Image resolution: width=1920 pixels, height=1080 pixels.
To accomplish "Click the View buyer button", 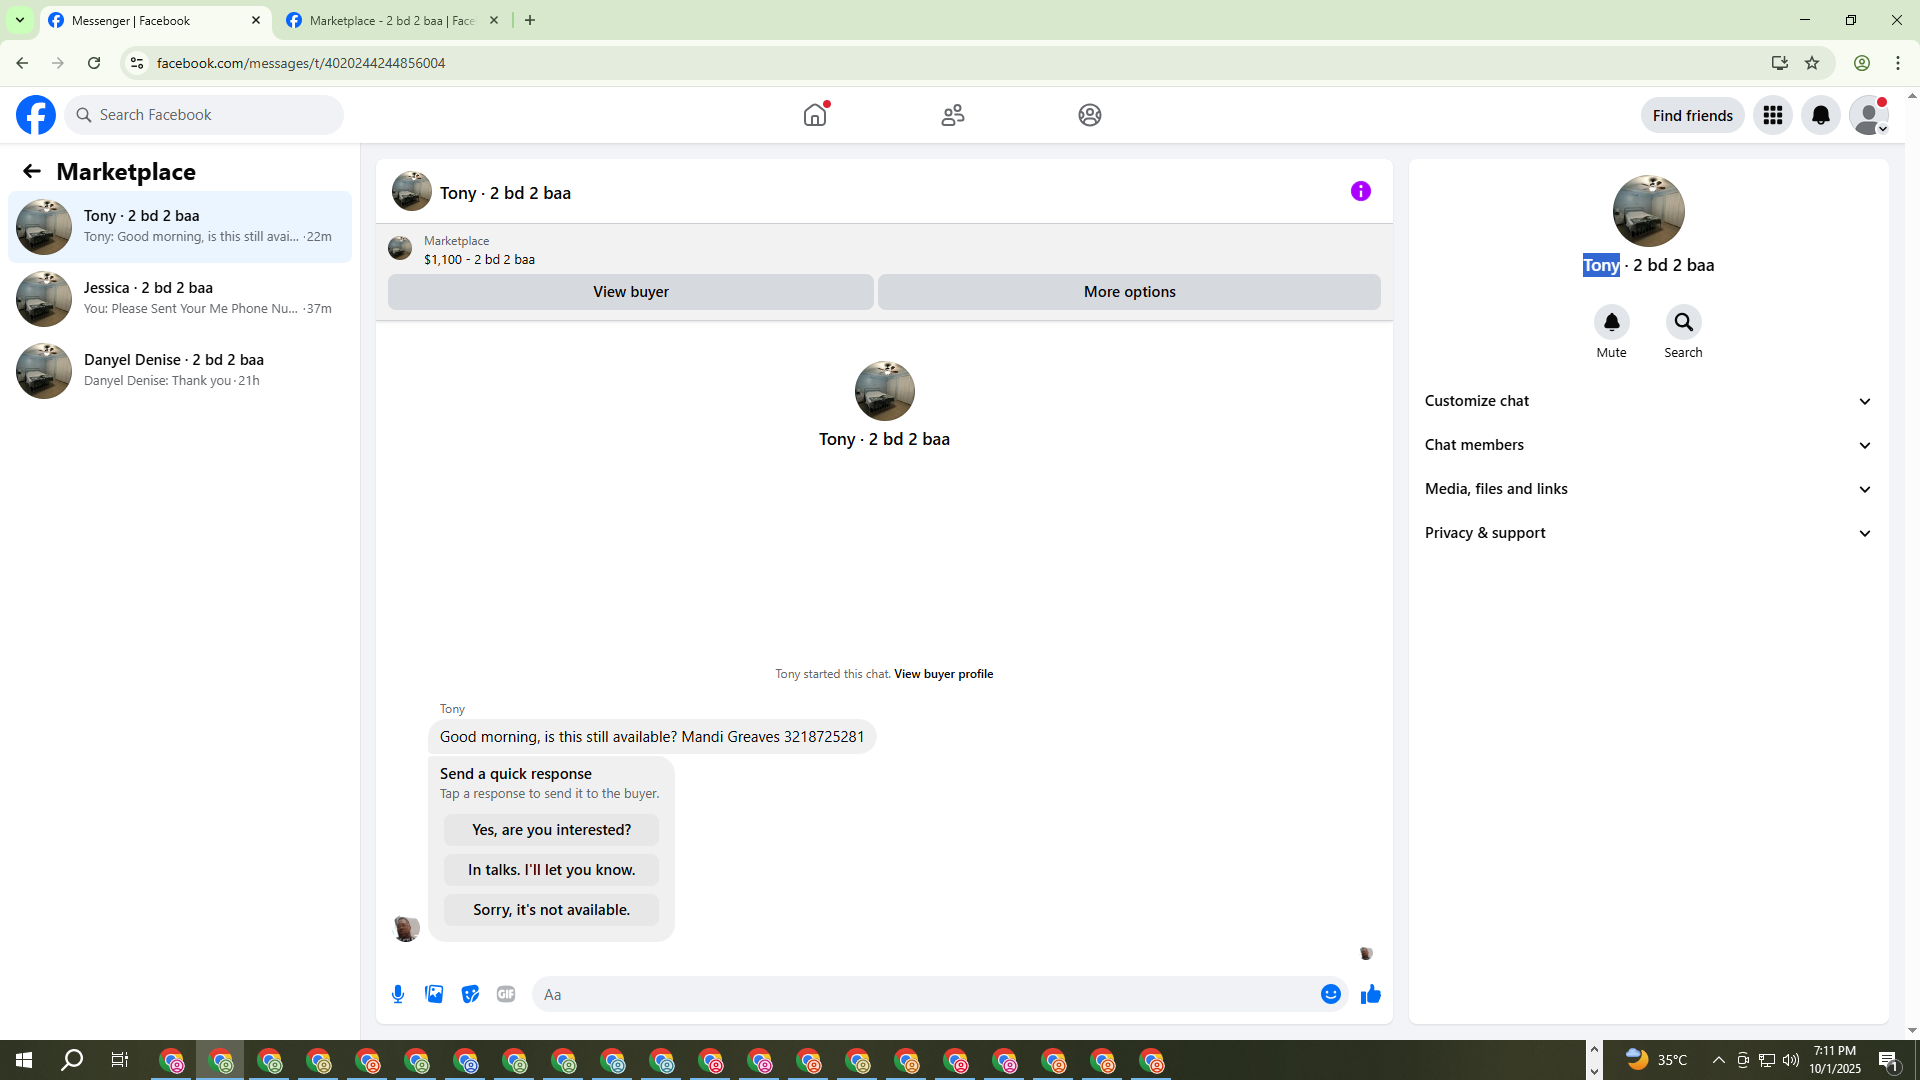I will tap(631, 292).
